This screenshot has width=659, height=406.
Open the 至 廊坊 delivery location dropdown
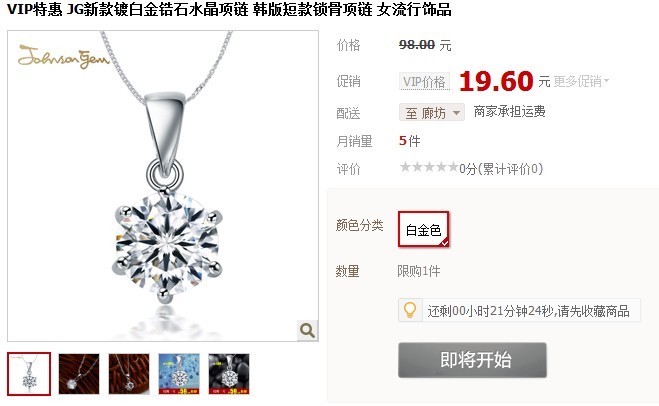(432, 112)
